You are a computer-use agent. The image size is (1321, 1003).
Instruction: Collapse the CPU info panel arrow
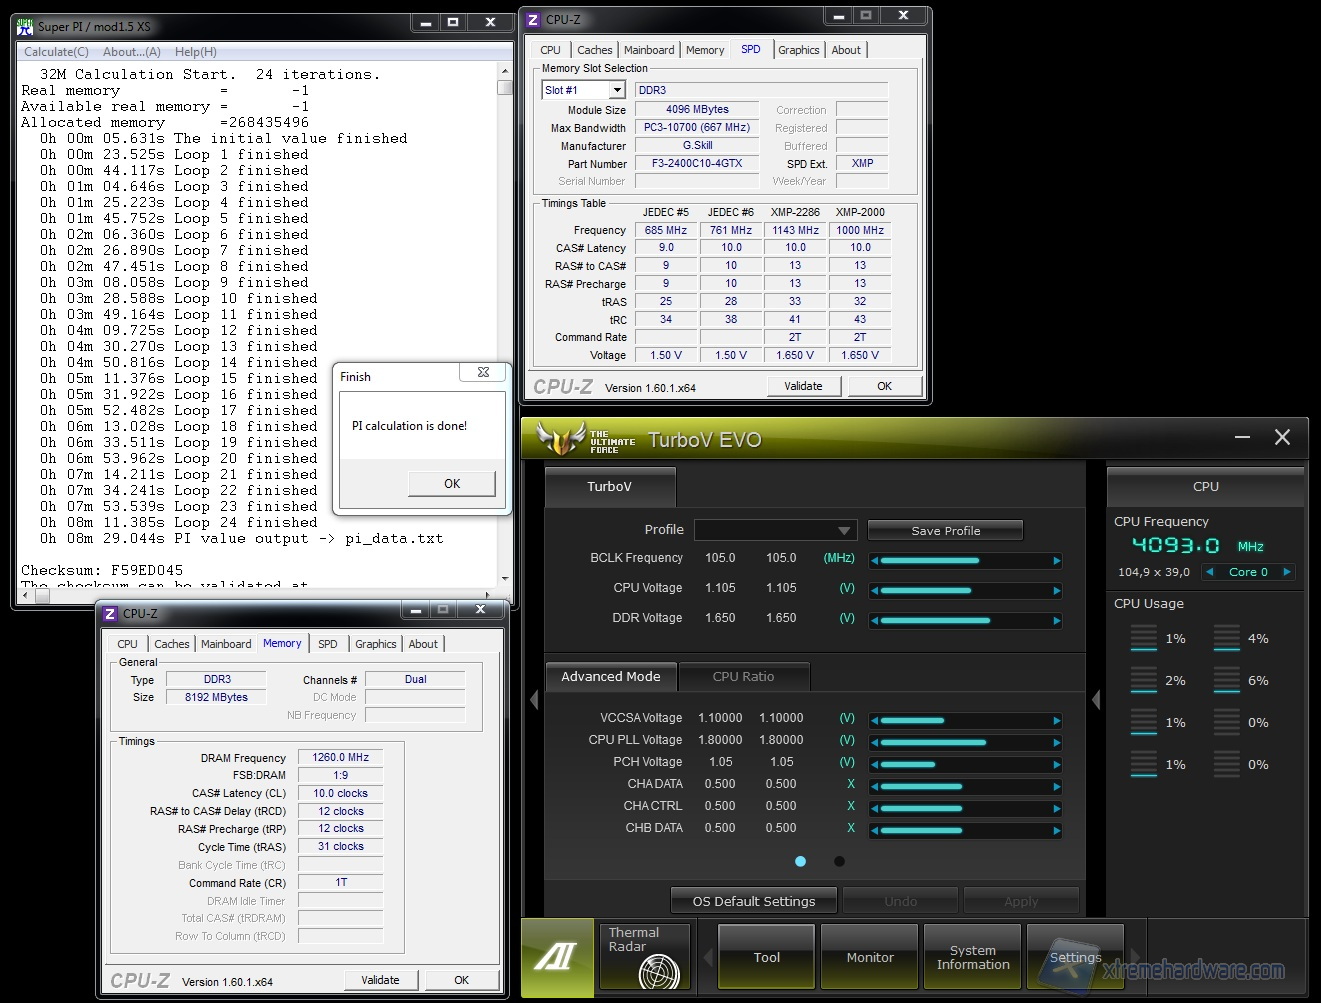pyautogui.click(x=1096, y=700)
